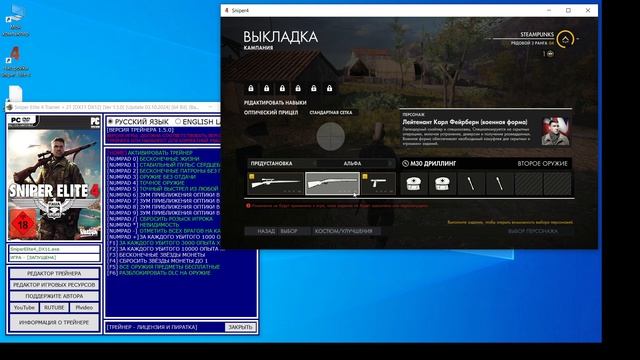The image size is (640, 360).
Task: Click the first locked skill padlock
Action: click(x=251, y=88)
